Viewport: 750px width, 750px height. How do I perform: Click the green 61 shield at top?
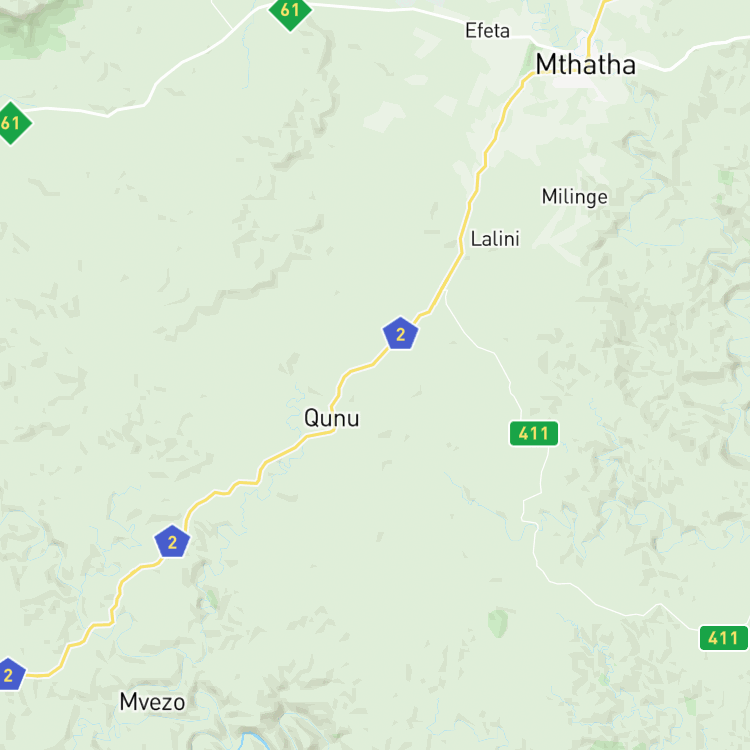point(290,11)
